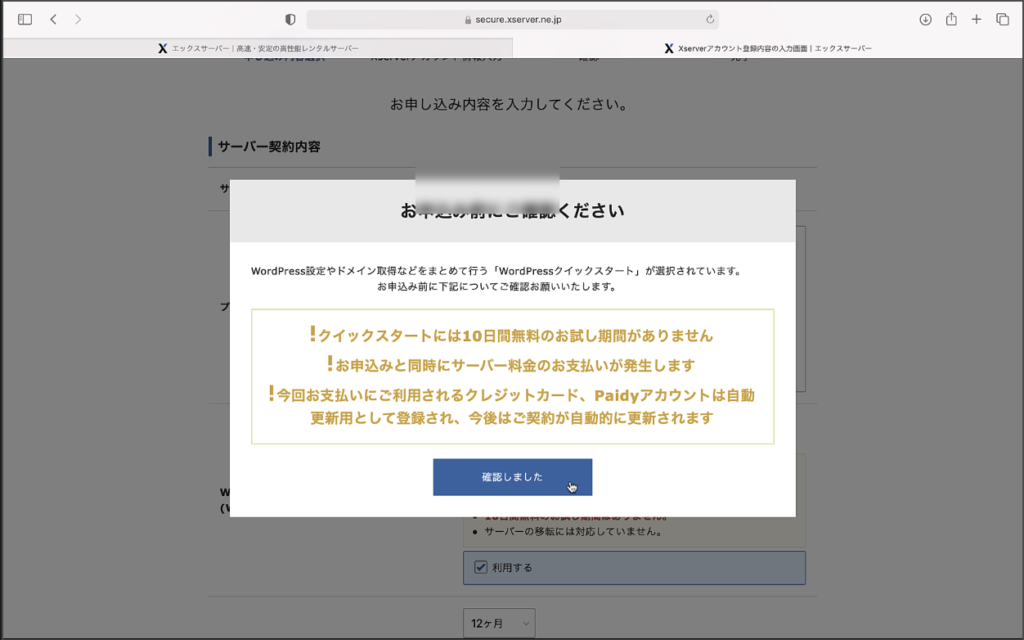Go forward with the forward arrow

coord(78,20)
